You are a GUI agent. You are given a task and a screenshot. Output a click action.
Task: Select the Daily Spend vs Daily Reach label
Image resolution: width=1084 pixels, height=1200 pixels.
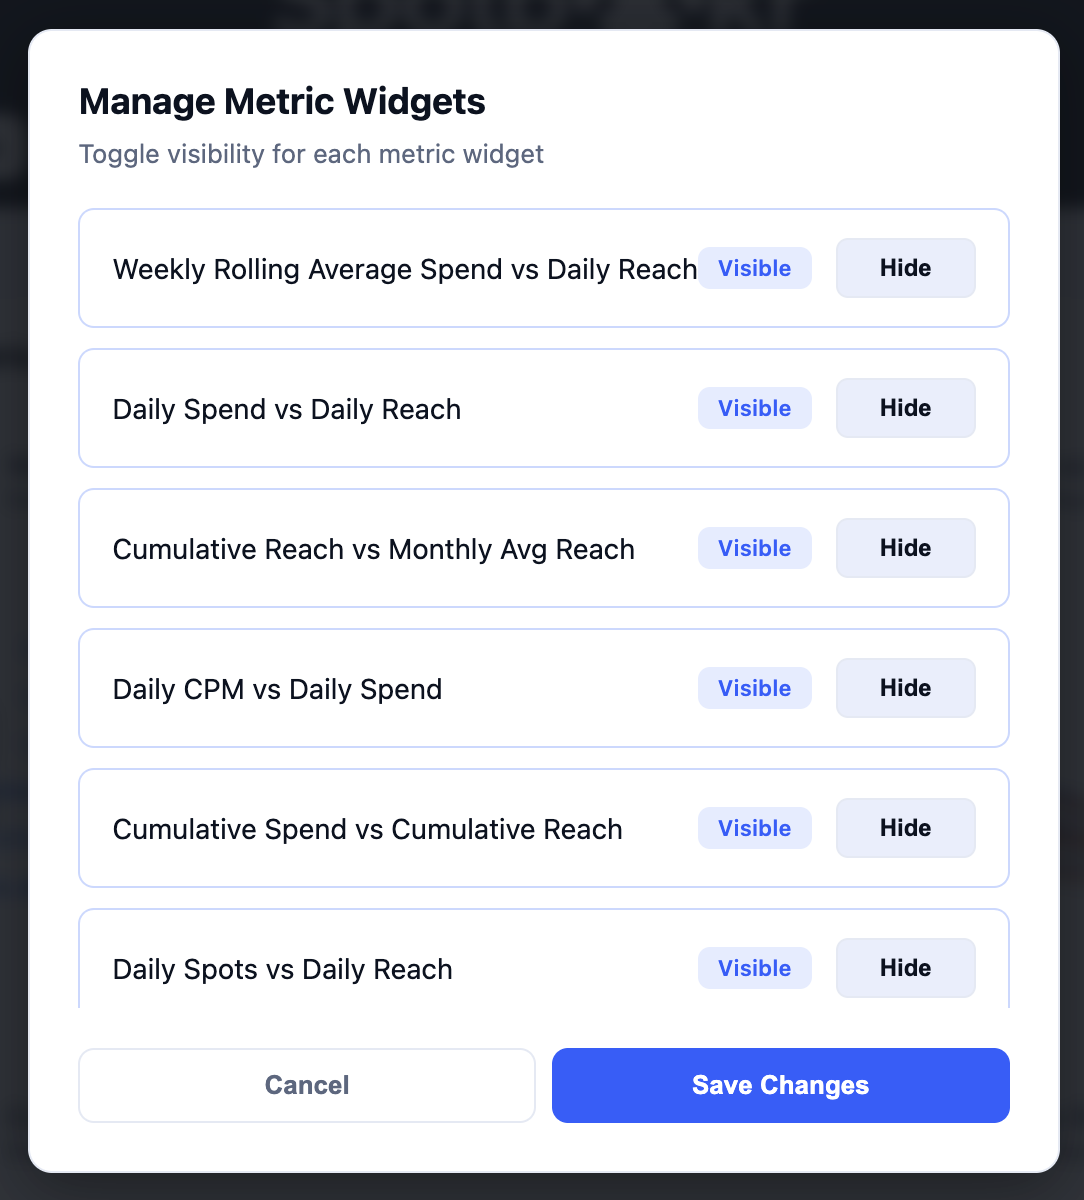pos(286,409)
